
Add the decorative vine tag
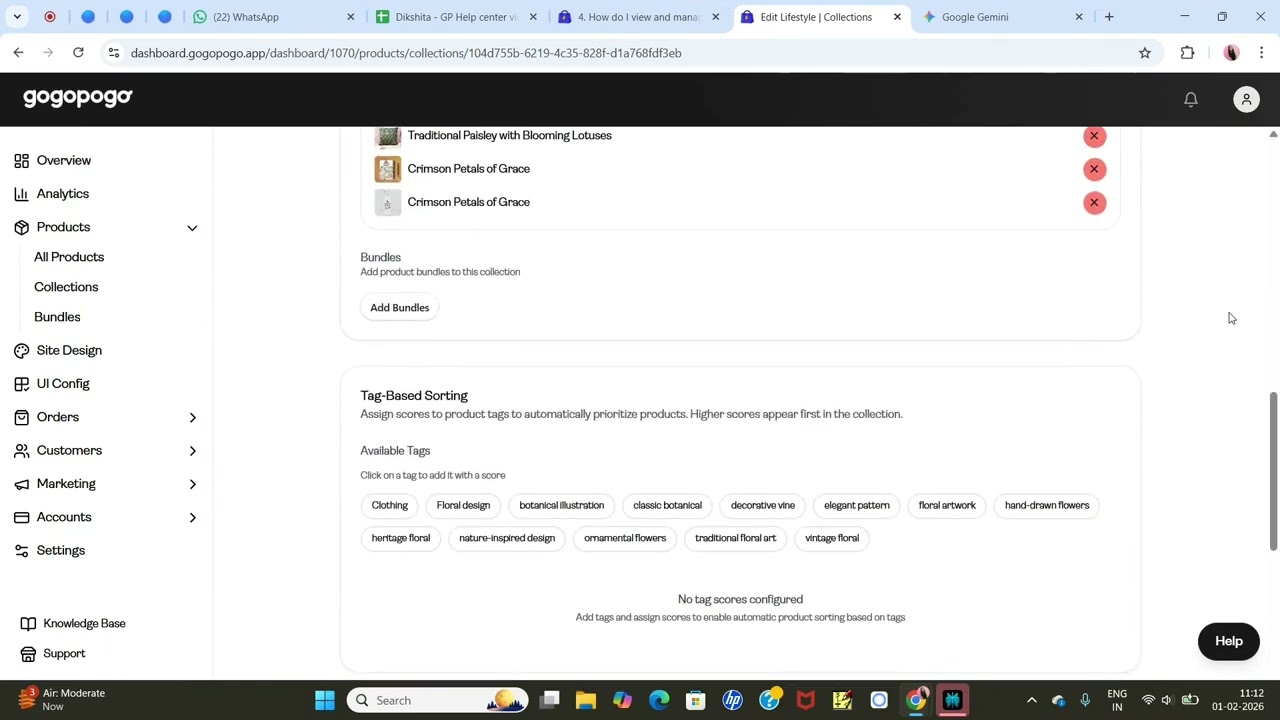tap(763, 505)
